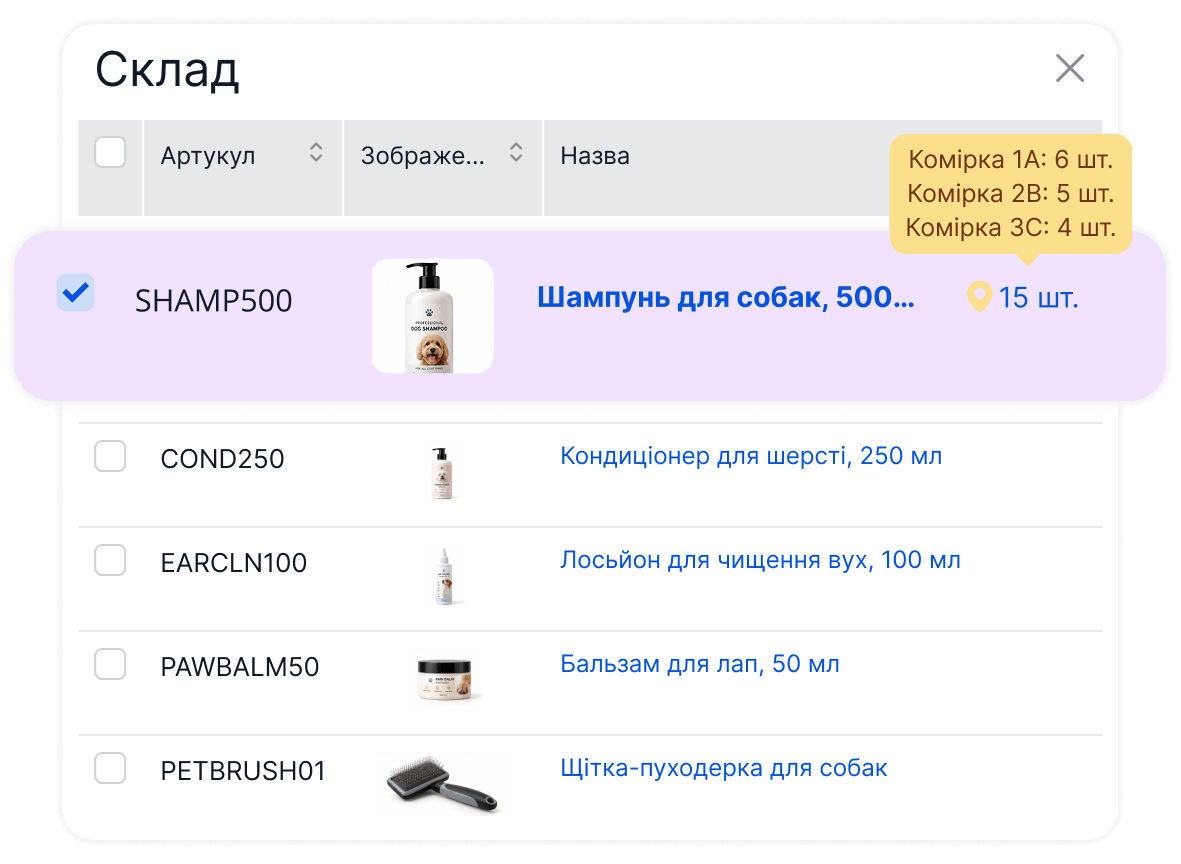Click the 15 шт. stock quantity
This screenshot has height=864, width=1181.
click(1039, 298)
